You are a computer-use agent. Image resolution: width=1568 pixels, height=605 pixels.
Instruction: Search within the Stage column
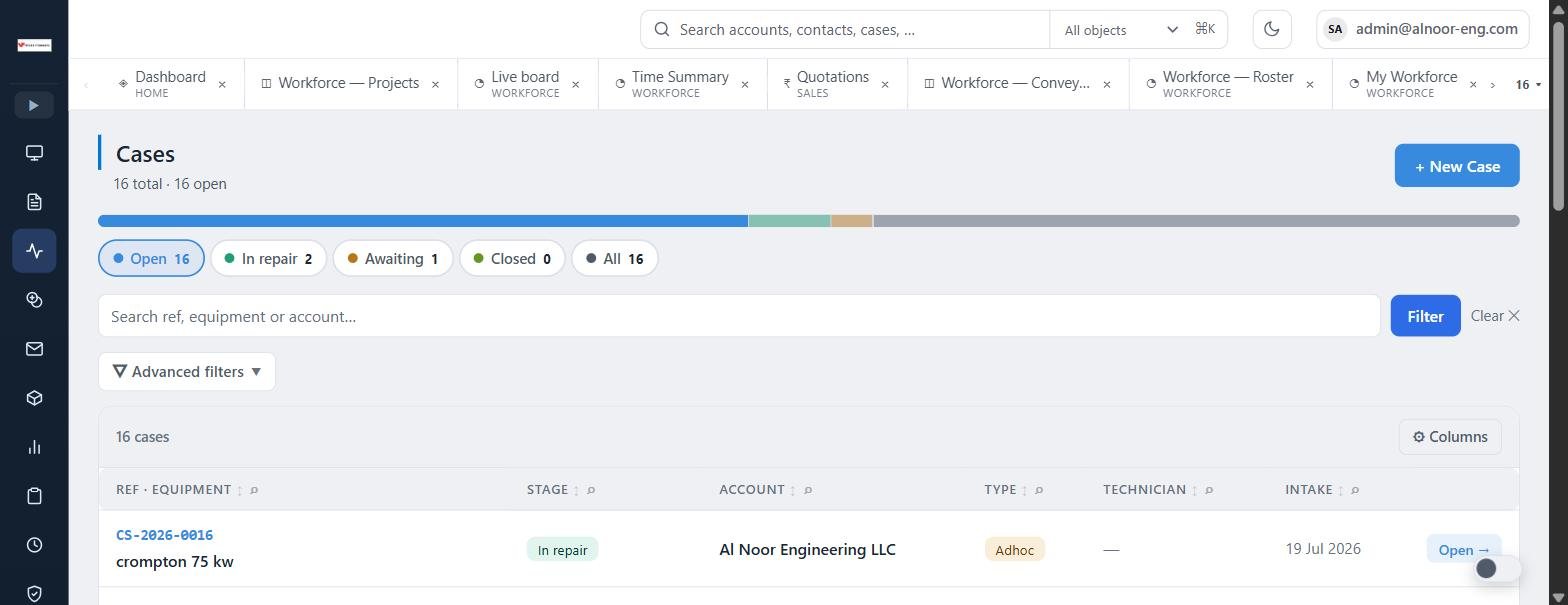click(x=591, y=490)
